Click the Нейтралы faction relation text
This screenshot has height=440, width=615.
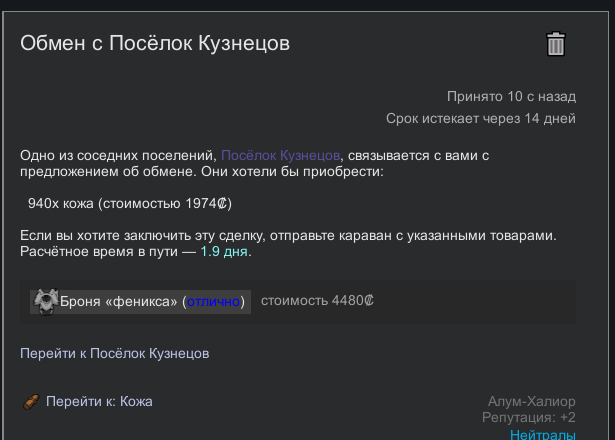(542, 435)
